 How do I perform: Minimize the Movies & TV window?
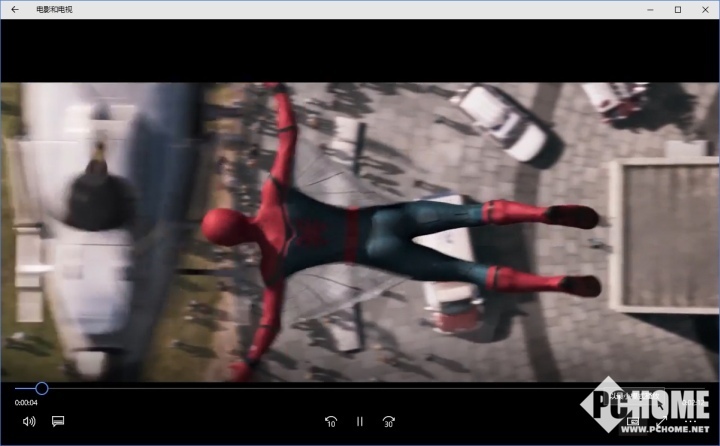650,10
